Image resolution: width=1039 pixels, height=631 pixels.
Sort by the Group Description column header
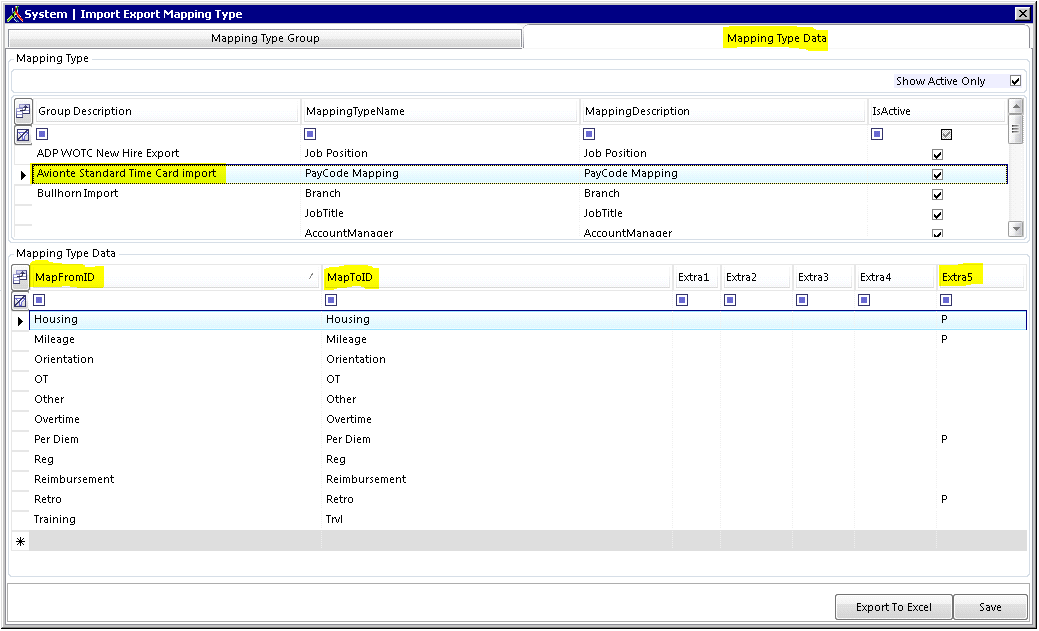pyautogui.click(x=166, y=111)
